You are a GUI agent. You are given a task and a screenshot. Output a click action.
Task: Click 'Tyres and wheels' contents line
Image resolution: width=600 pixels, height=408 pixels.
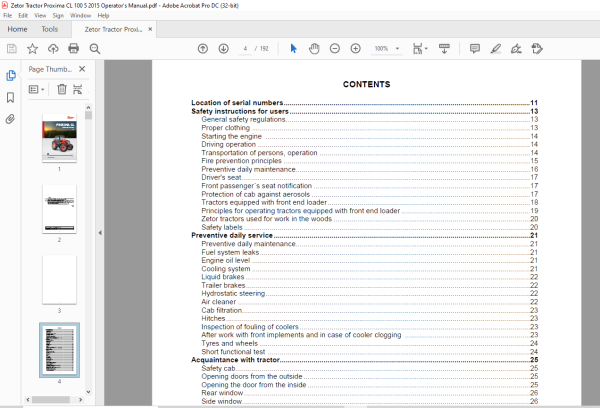370,343
